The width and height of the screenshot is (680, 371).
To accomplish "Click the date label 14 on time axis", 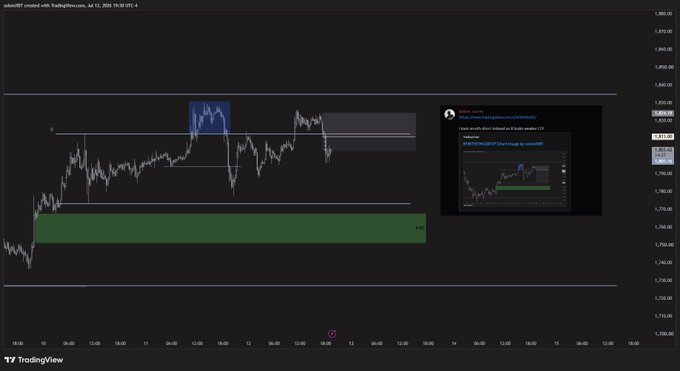I will point(454,343).
